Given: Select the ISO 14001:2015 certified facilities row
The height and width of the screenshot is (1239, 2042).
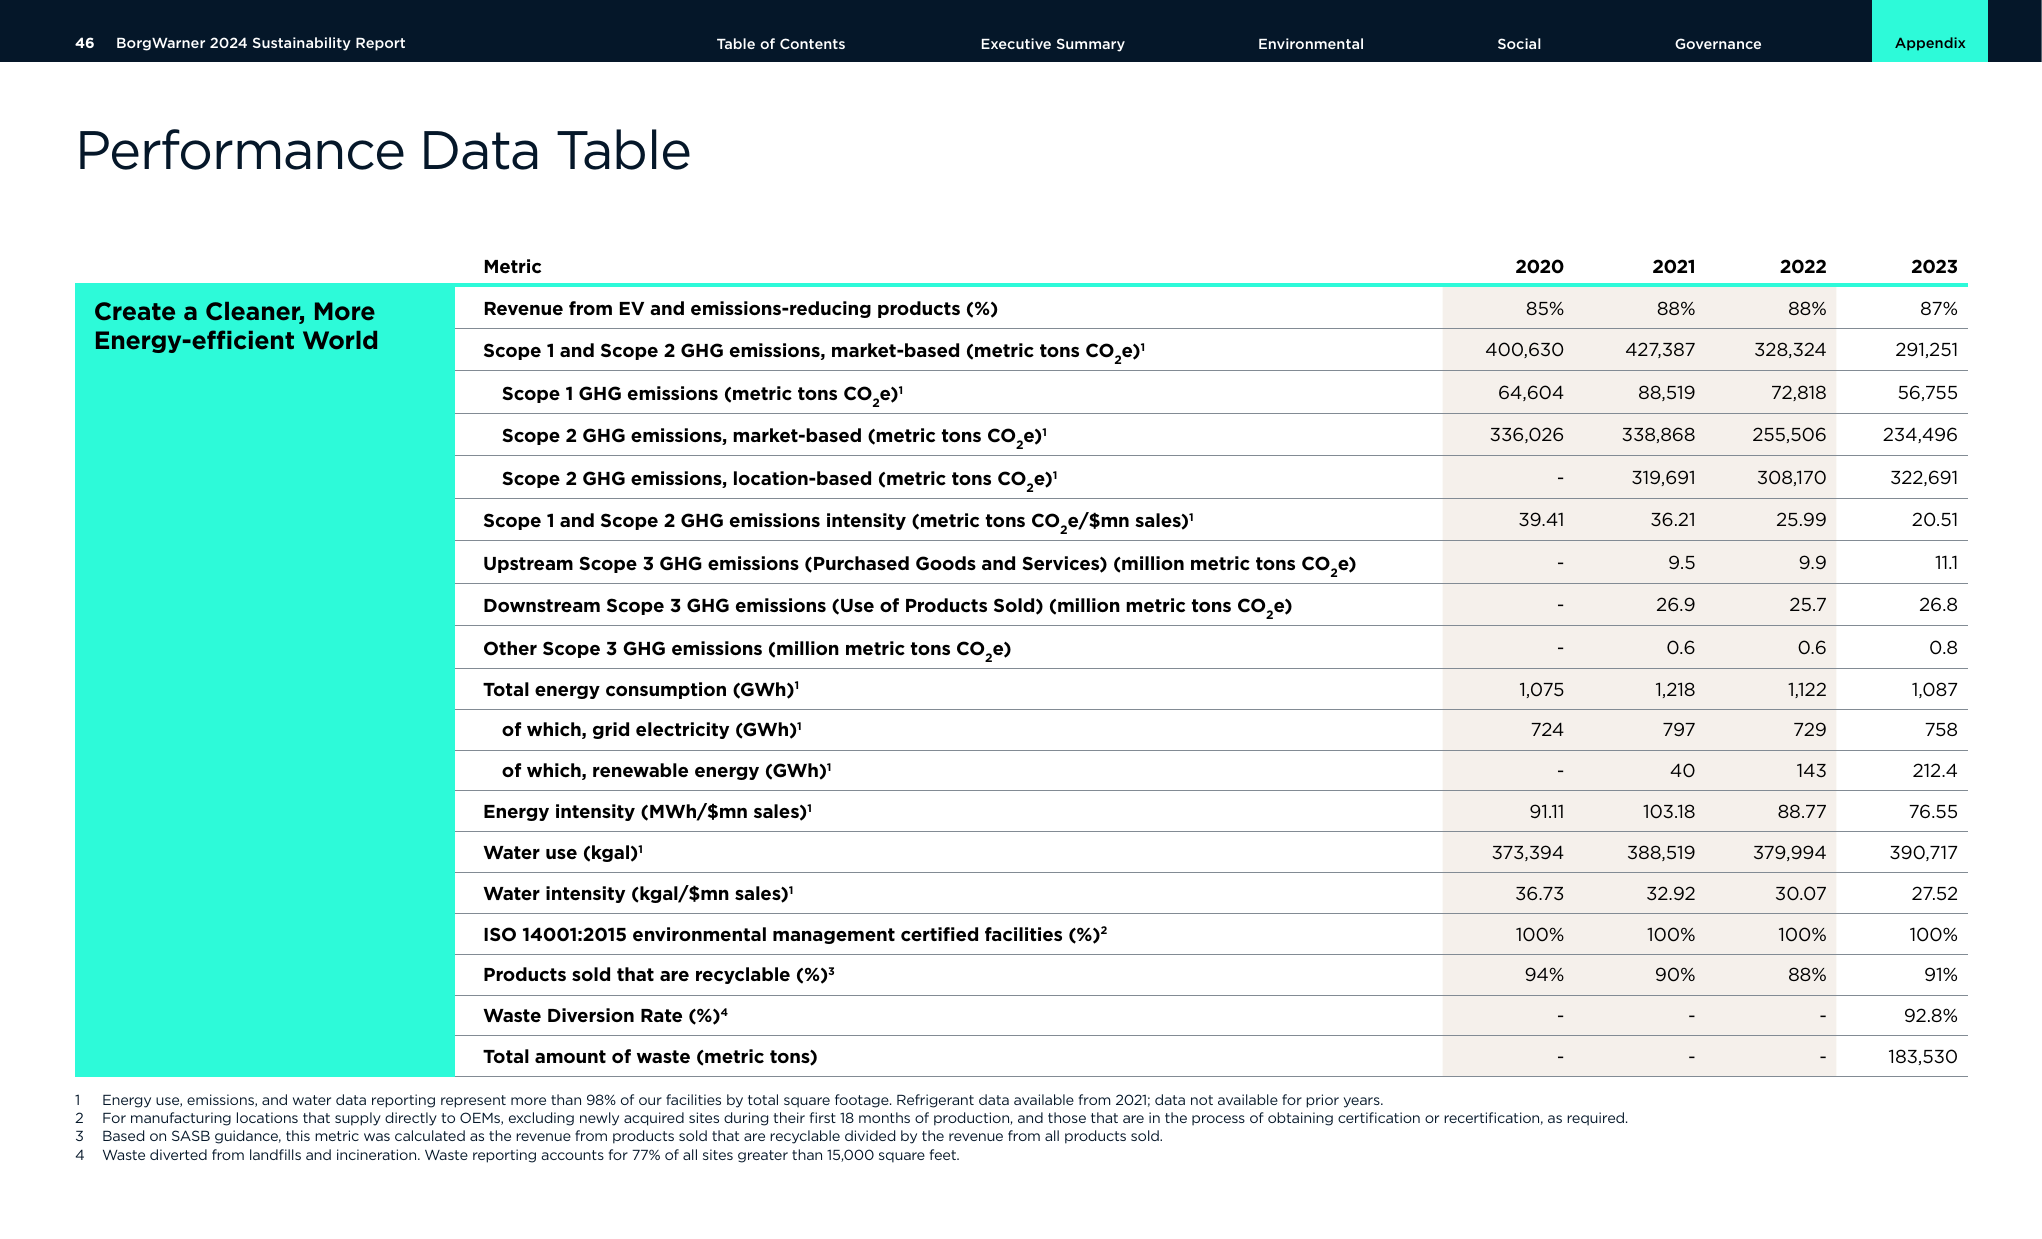Looking at the screenshot, I should point(1211,934).
